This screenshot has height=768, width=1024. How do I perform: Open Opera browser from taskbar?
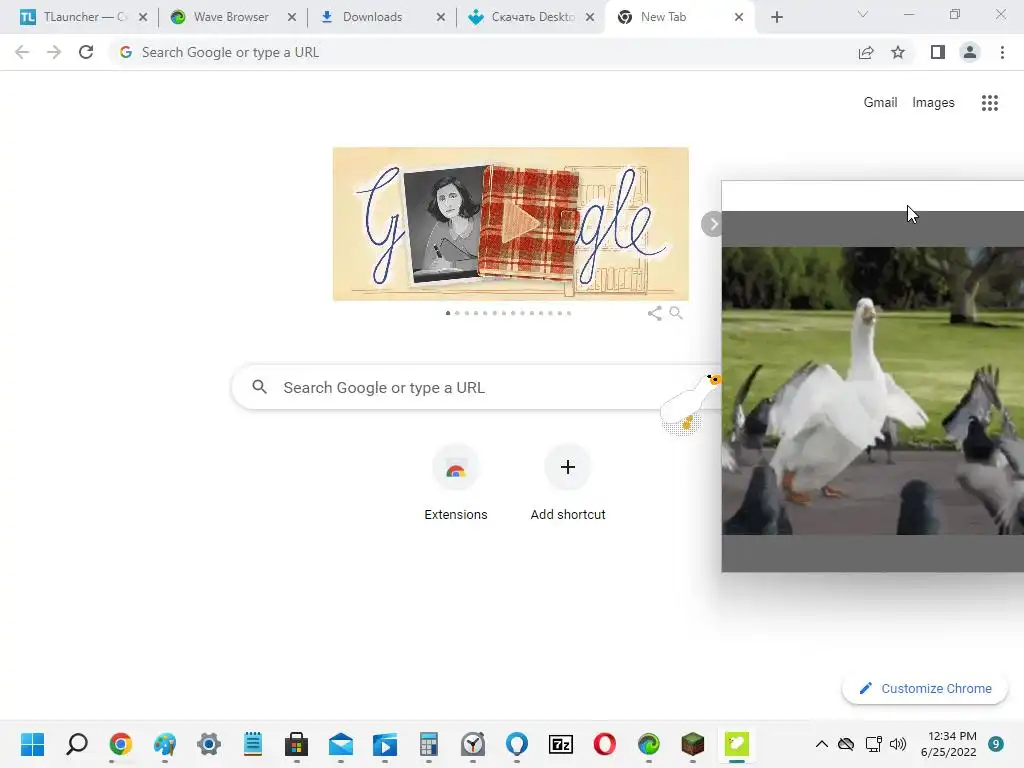click(x=605, y=744)
